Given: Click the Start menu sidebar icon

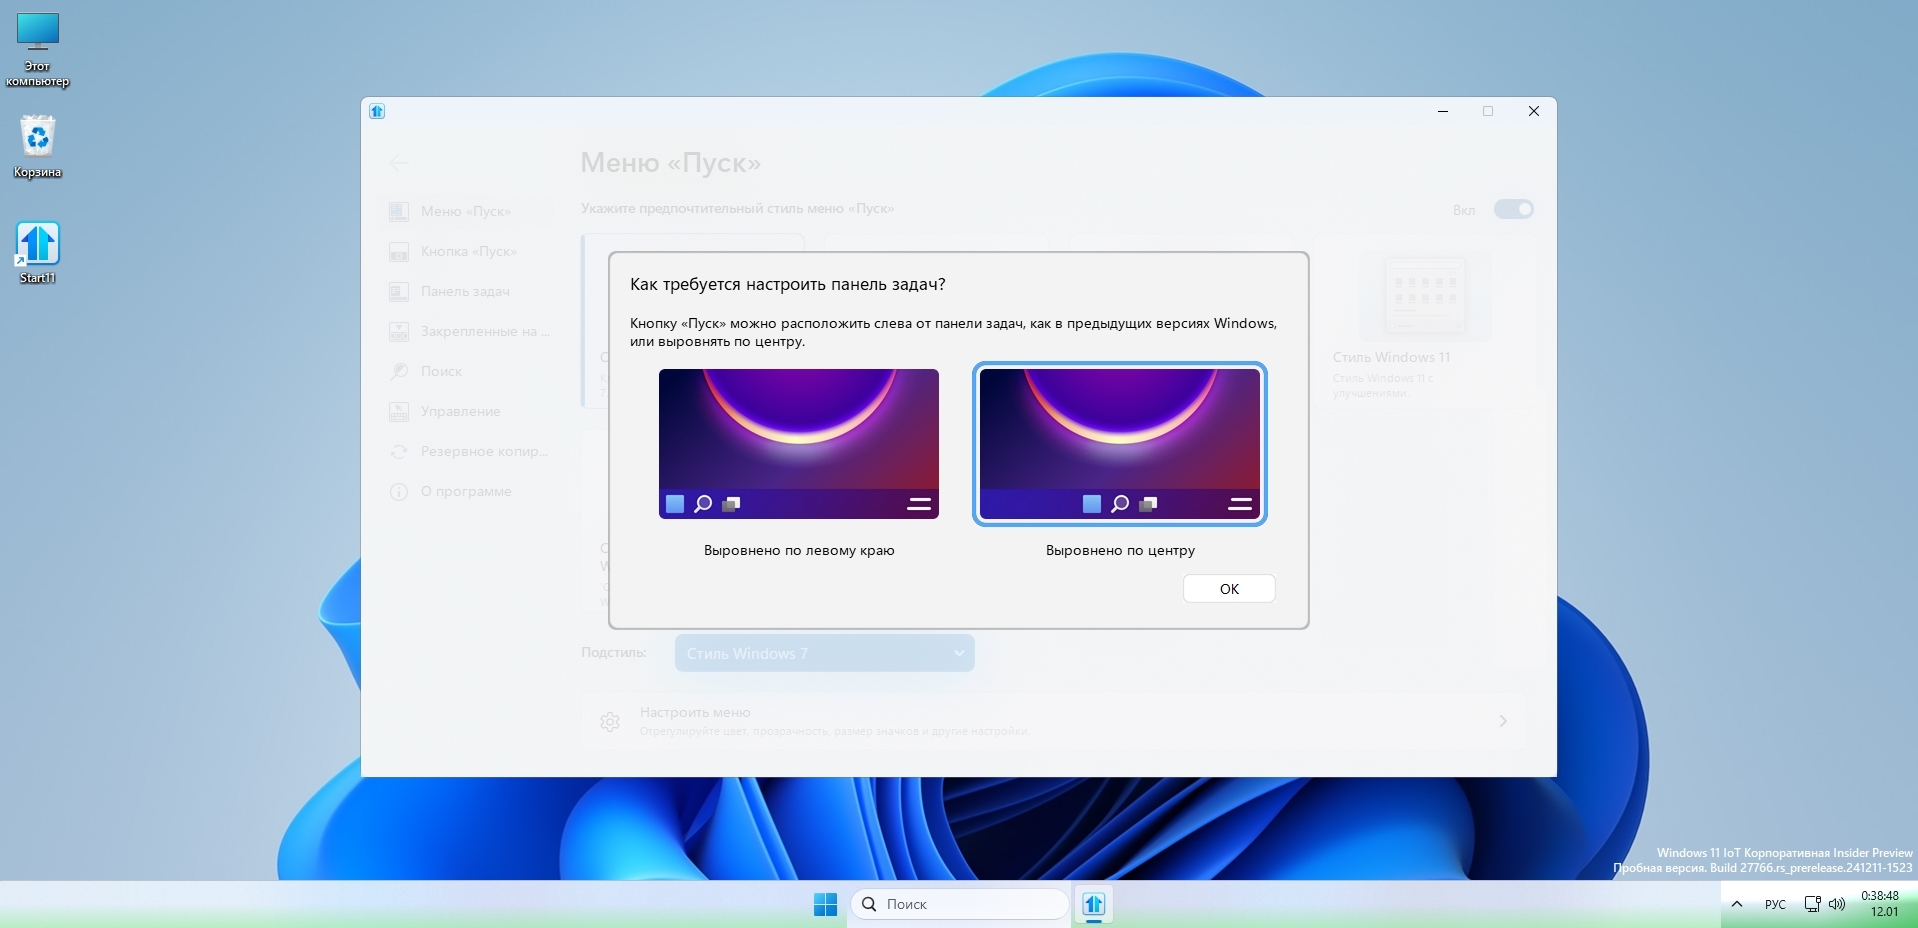Looking at the screenshot, I should tap(399, 211).
